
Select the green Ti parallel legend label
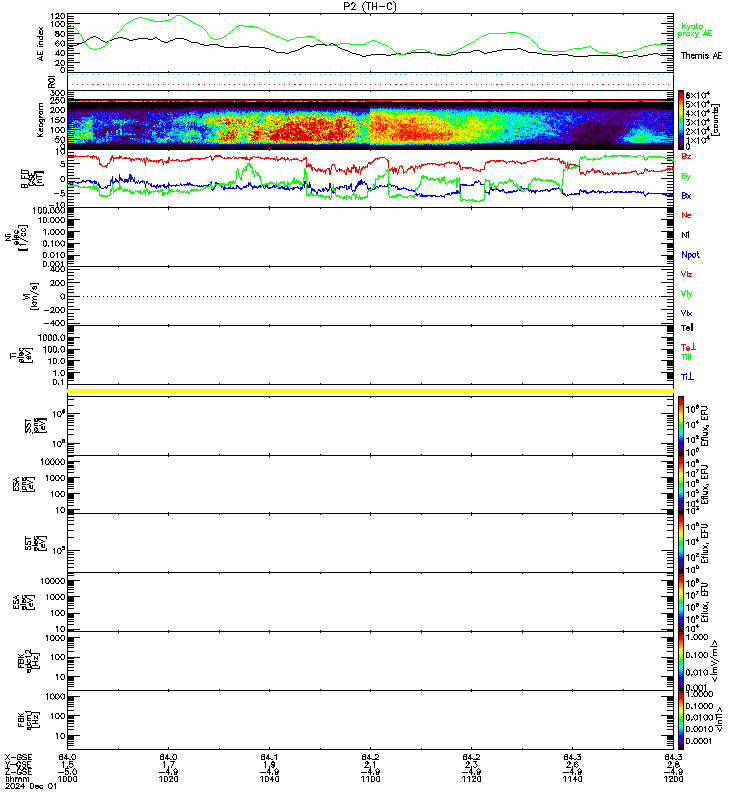[686, 357]
